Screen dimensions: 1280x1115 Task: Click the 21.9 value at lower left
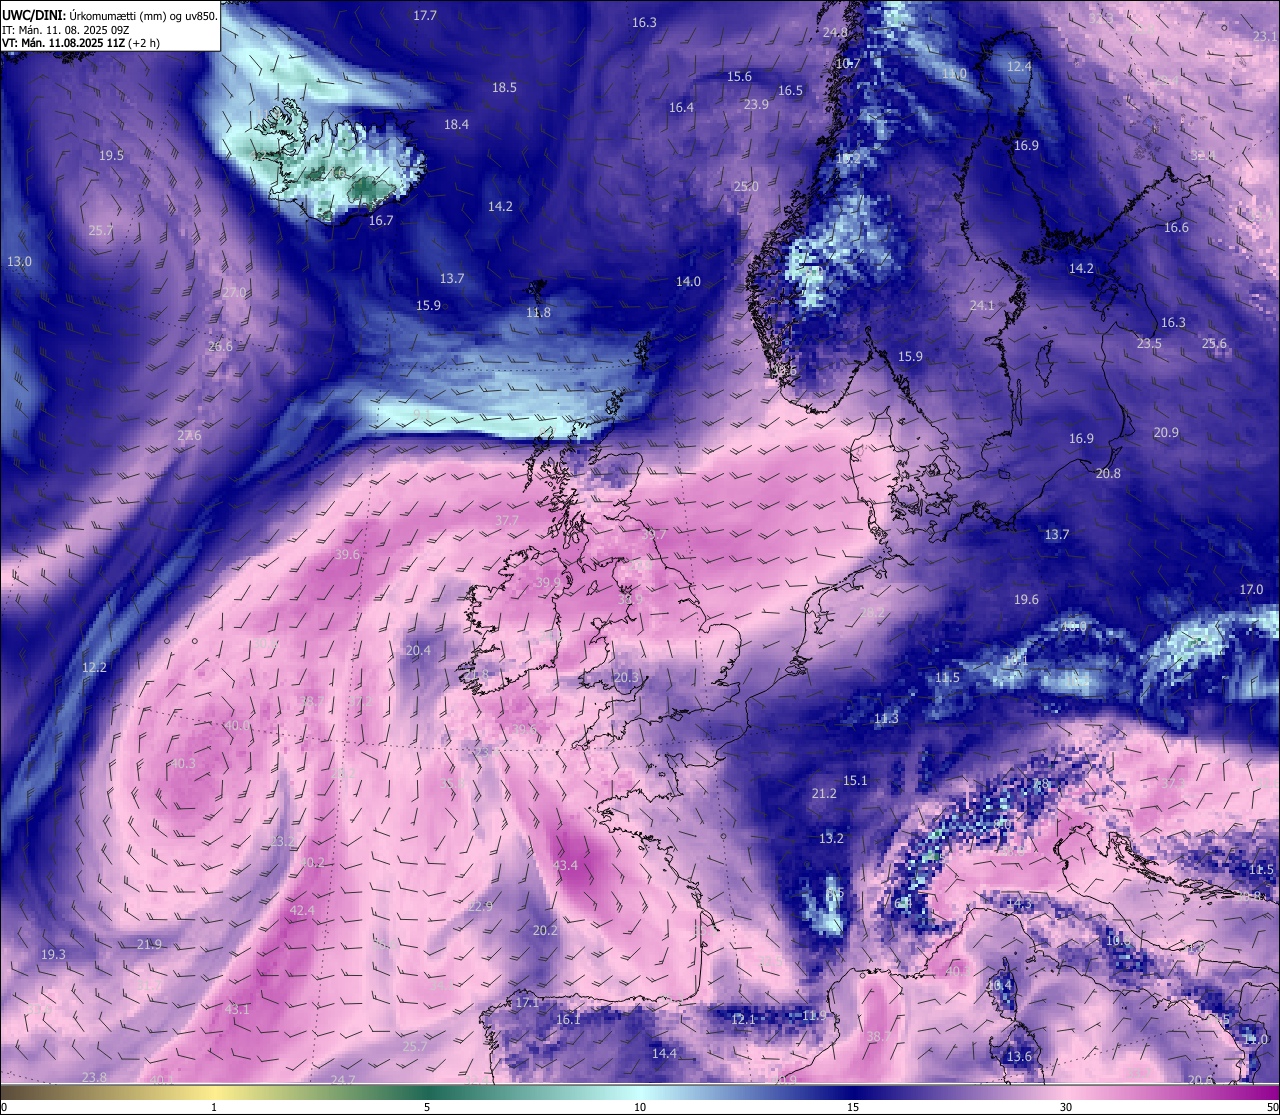pos(149,944)
